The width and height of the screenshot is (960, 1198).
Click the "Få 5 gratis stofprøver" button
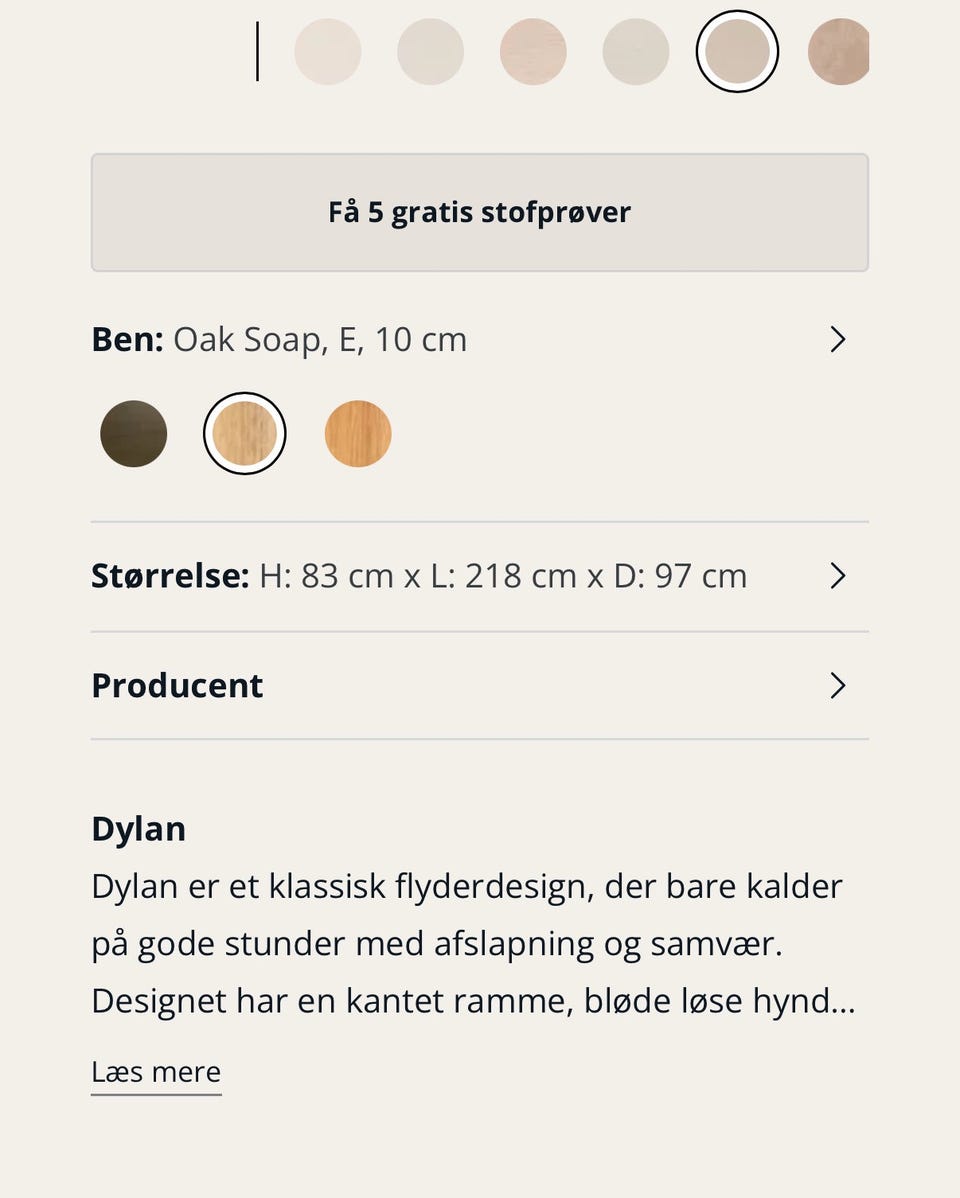tap(480, 212)
